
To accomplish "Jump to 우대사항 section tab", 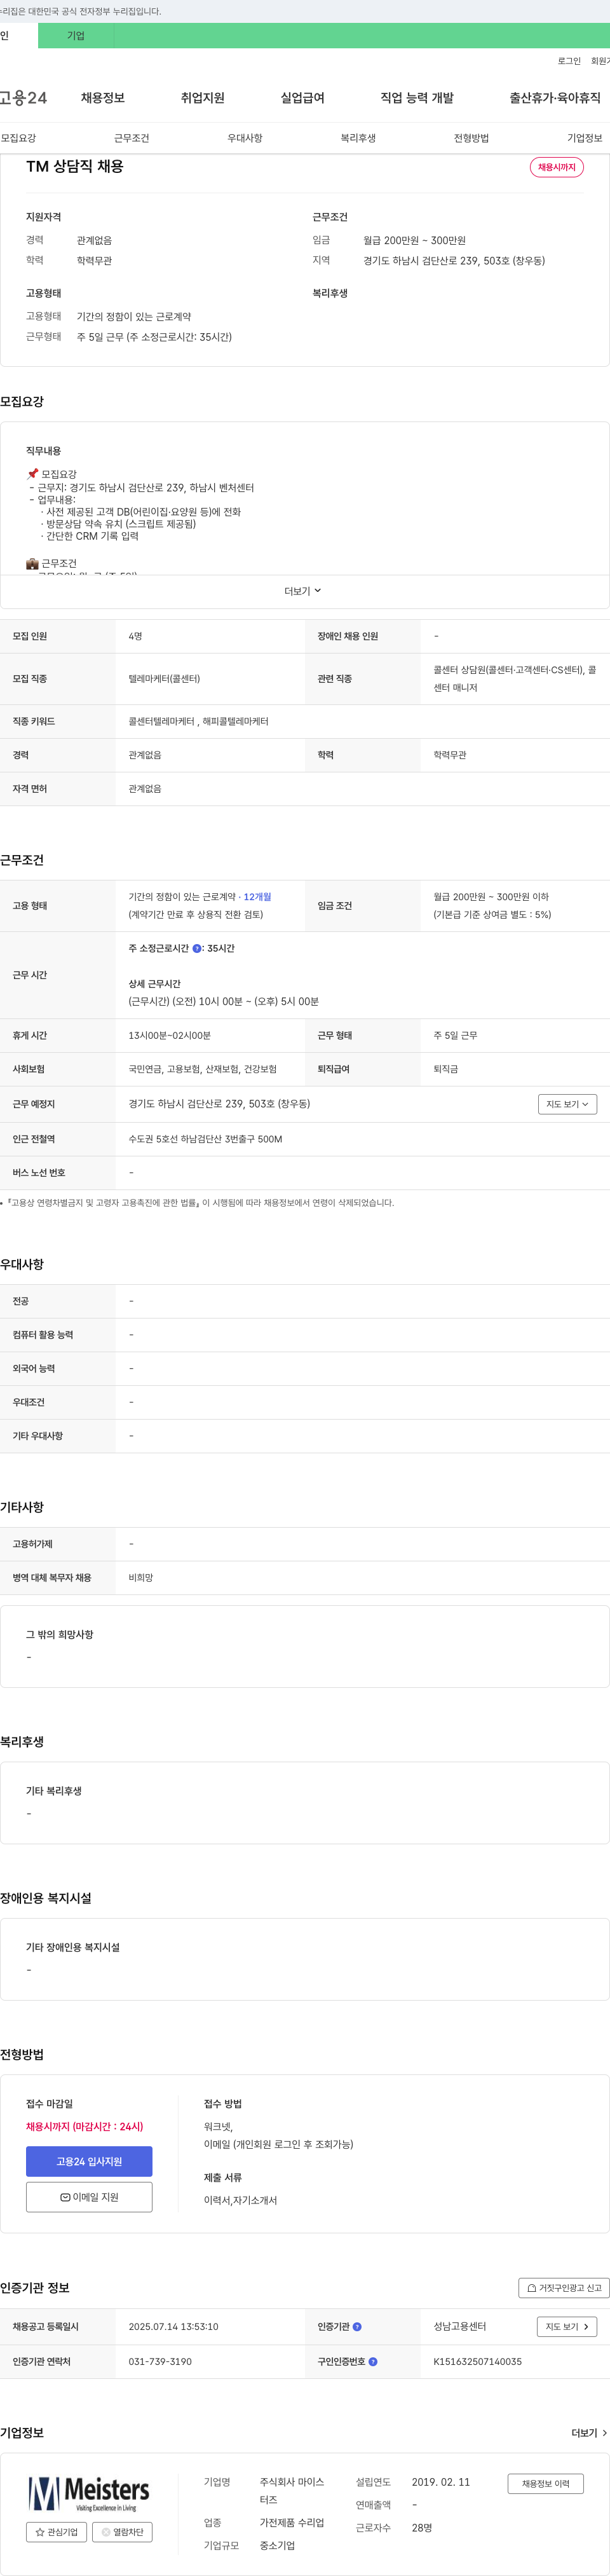I will pos(245,138).
